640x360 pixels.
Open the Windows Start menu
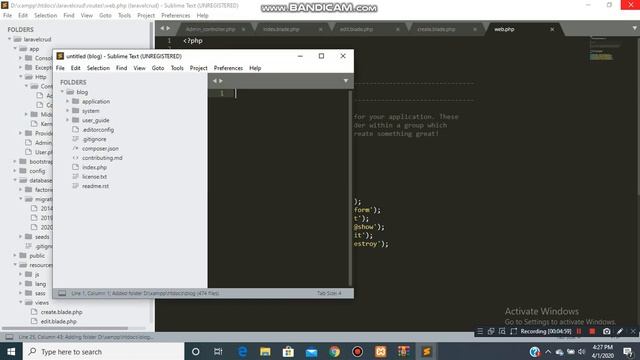pos(11,351)
